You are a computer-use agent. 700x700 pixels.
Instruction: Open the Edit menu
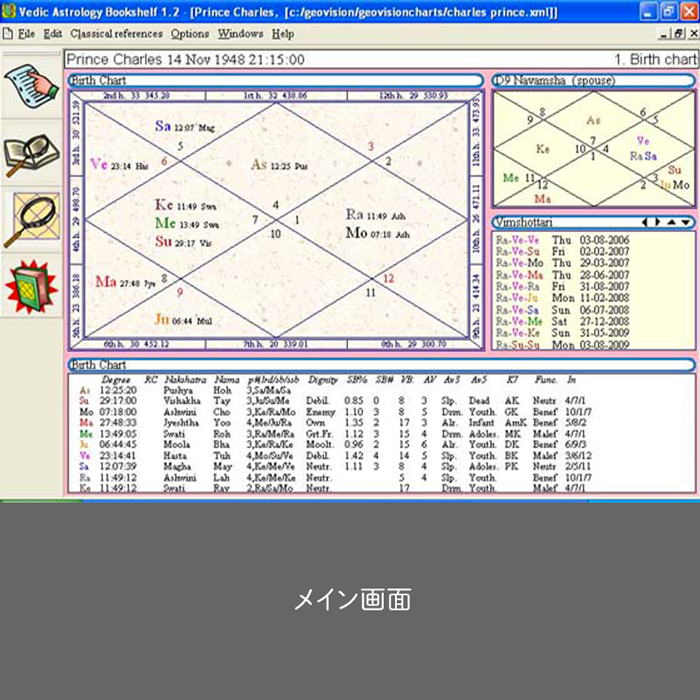[53, 34]
